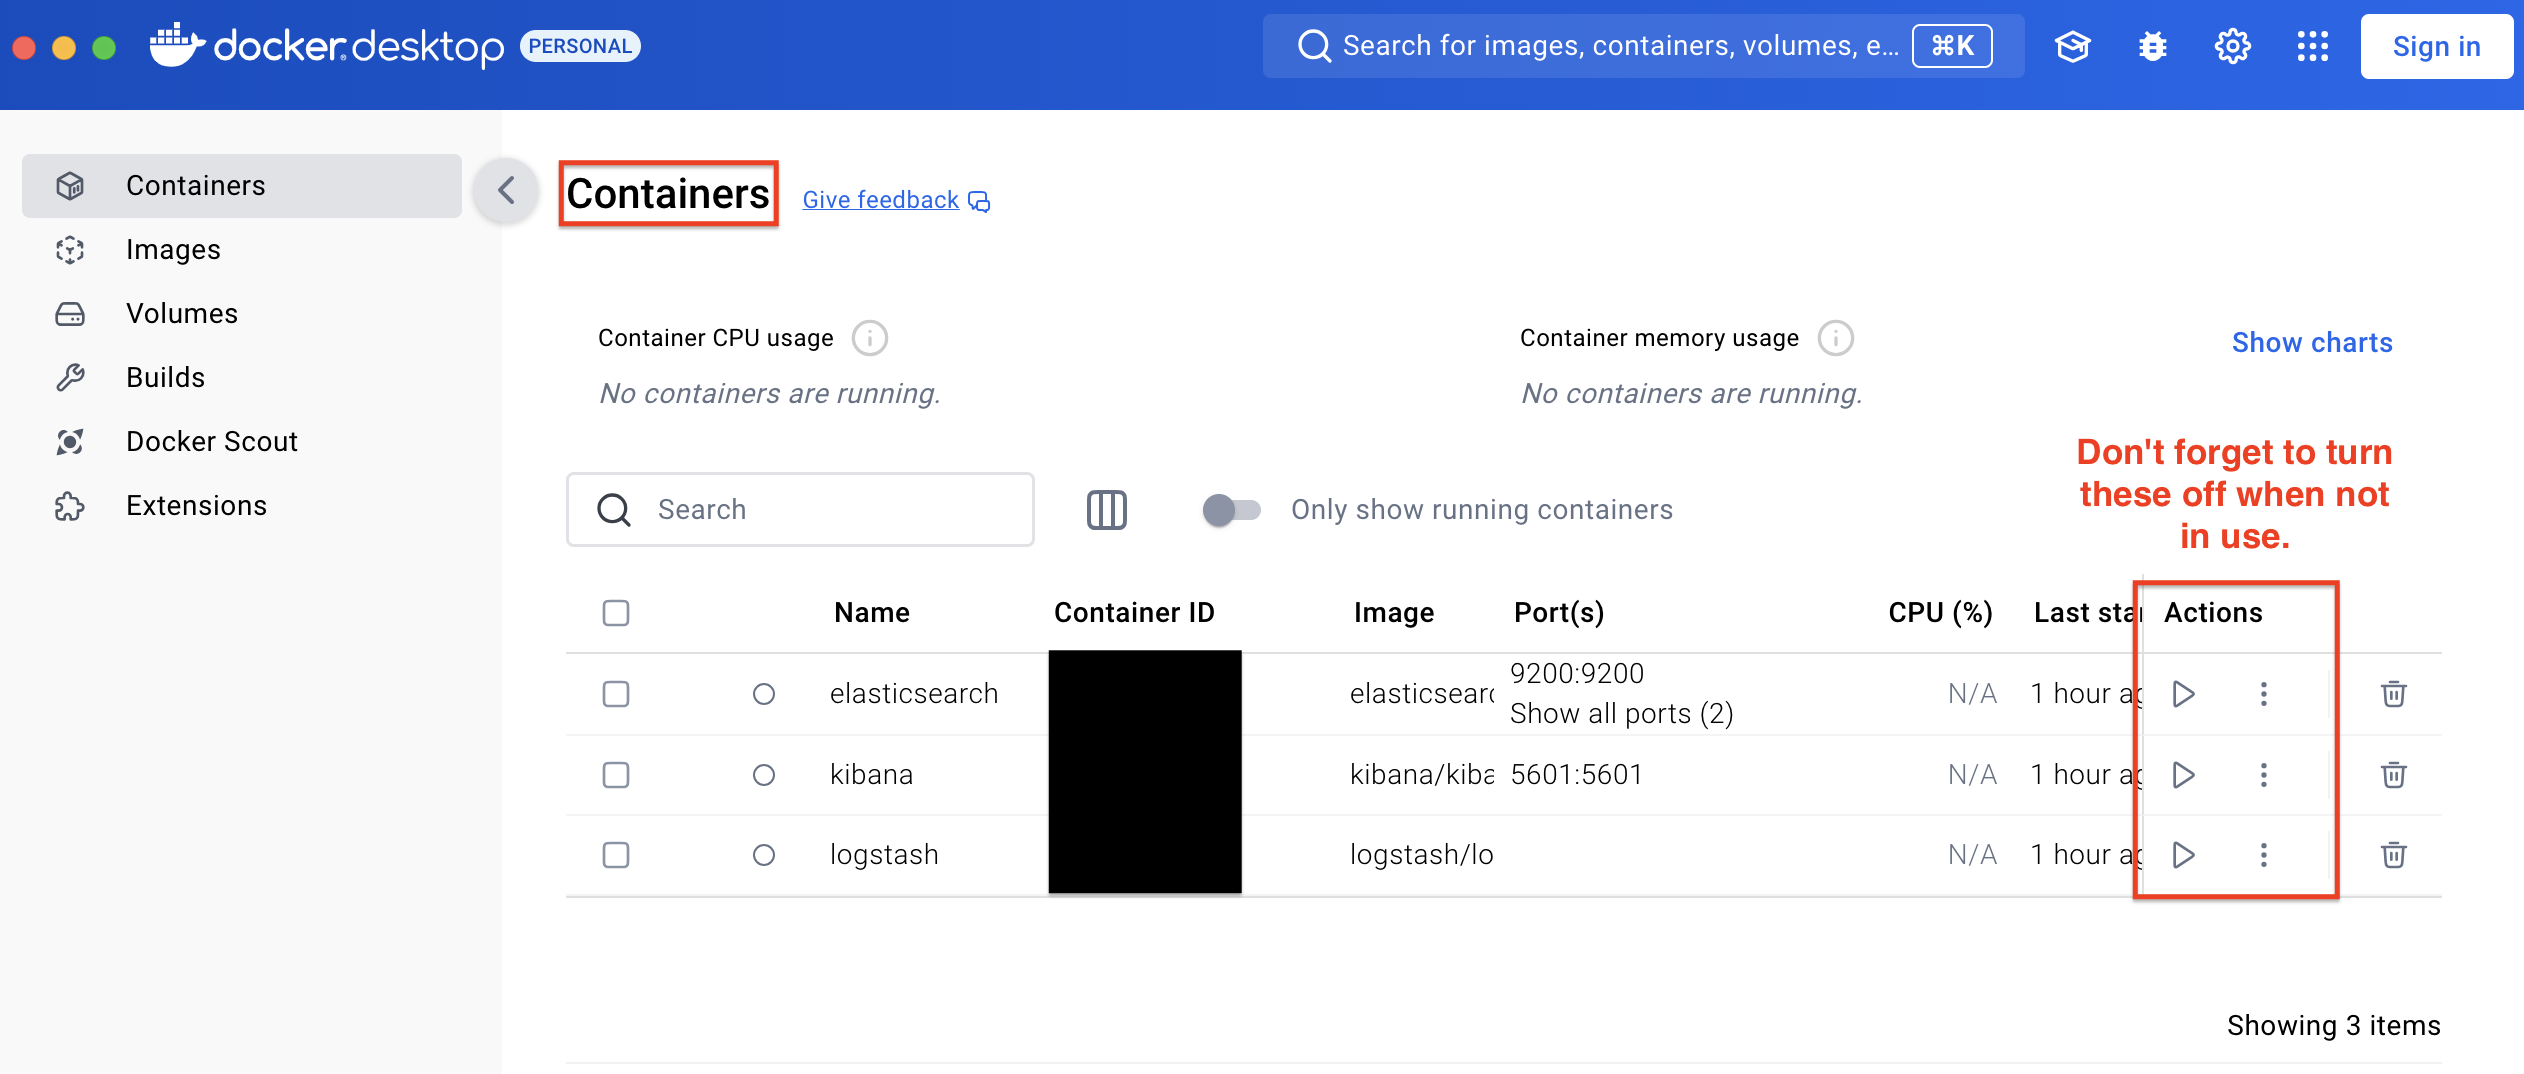The width and height of the screenshot is (2524, 1074).
Task: Enable Only show running containers switch
Action: coord(1231,510)
